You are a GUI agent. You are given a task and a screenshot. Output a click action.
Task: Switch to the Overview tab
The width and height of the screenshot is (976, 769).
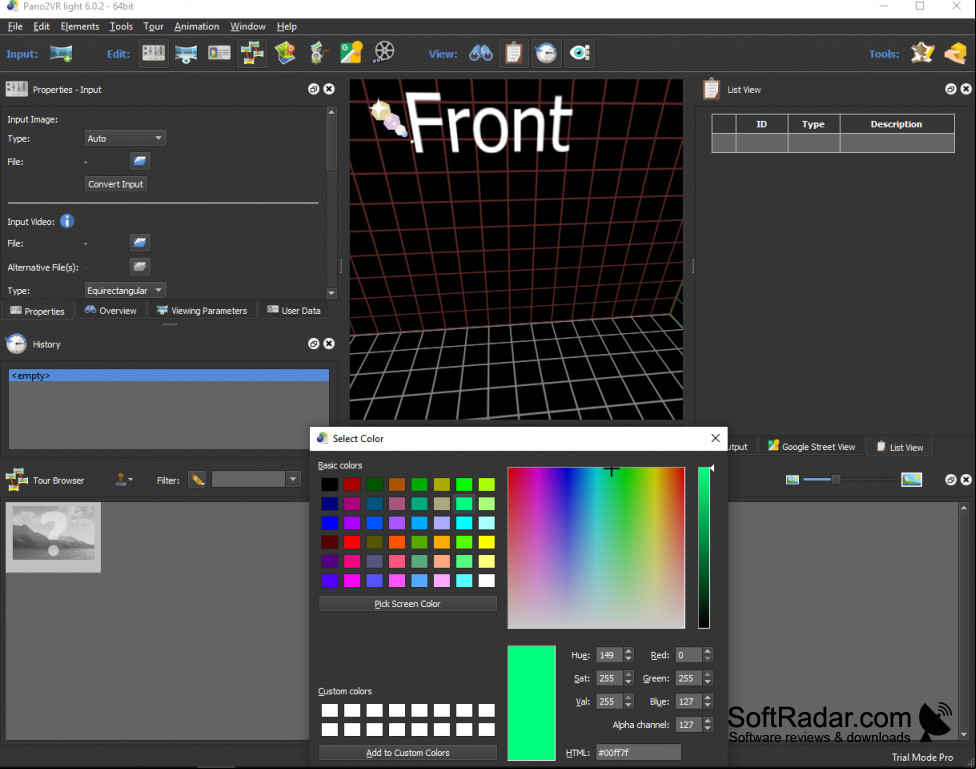(110, 310)
